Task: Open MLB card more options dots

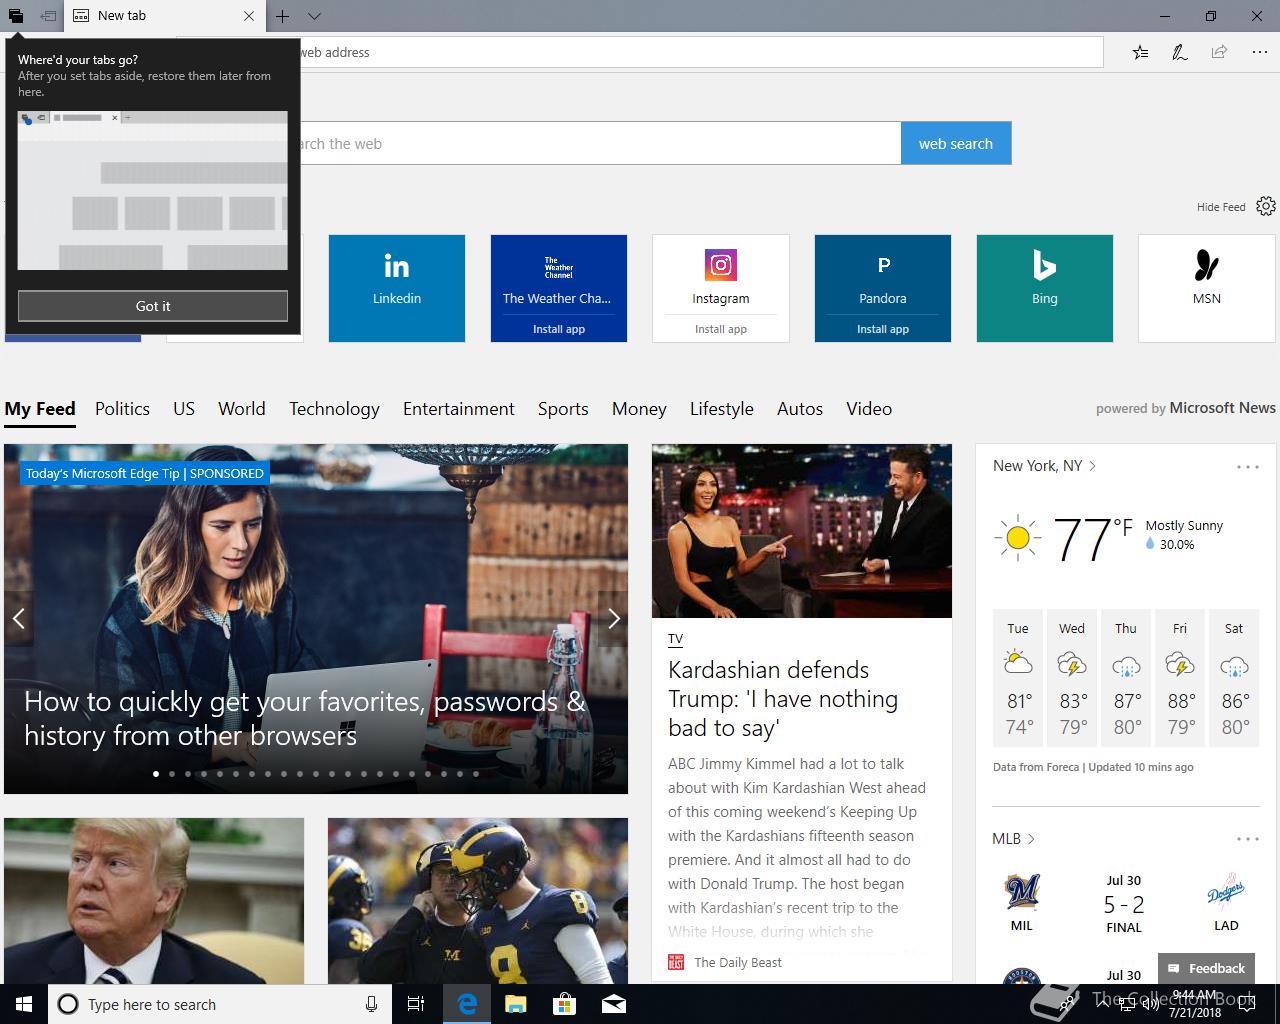Action: 1247,839
